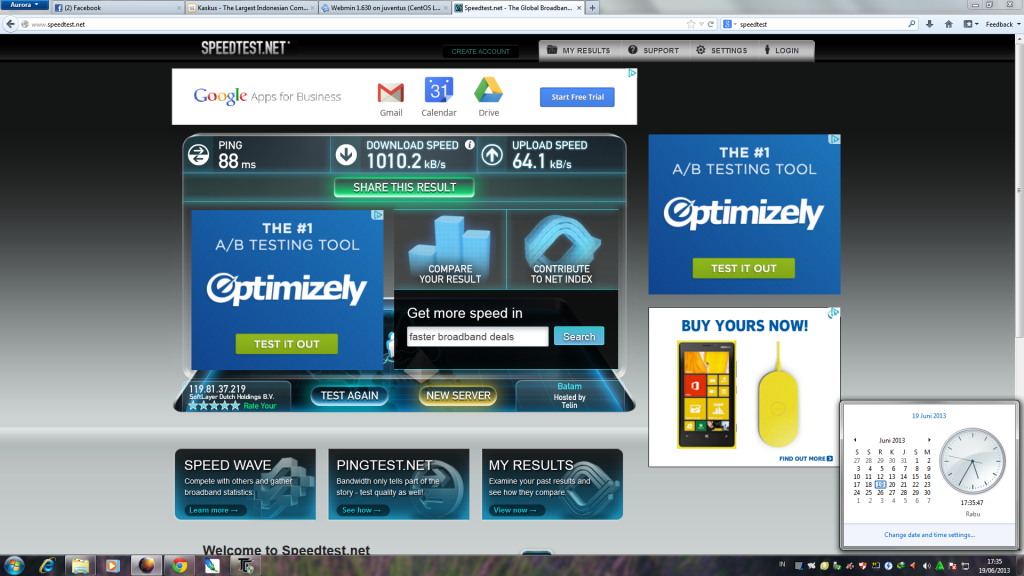Click the Juni 2013 calendar header
Viewport: 1024px width, 576px height.
click(x=892, y=440)
